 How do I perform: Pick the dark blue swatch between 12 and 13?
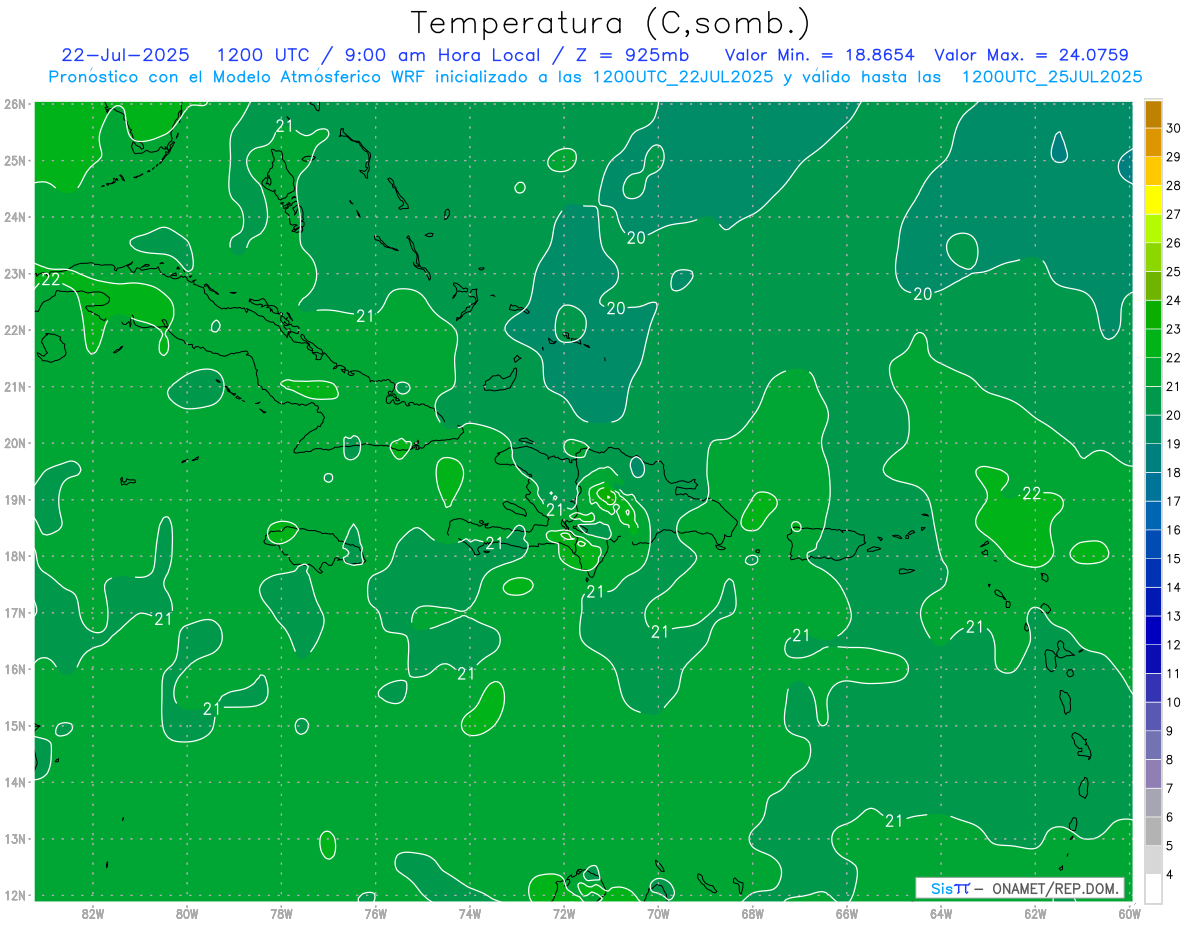[1153, 630]
